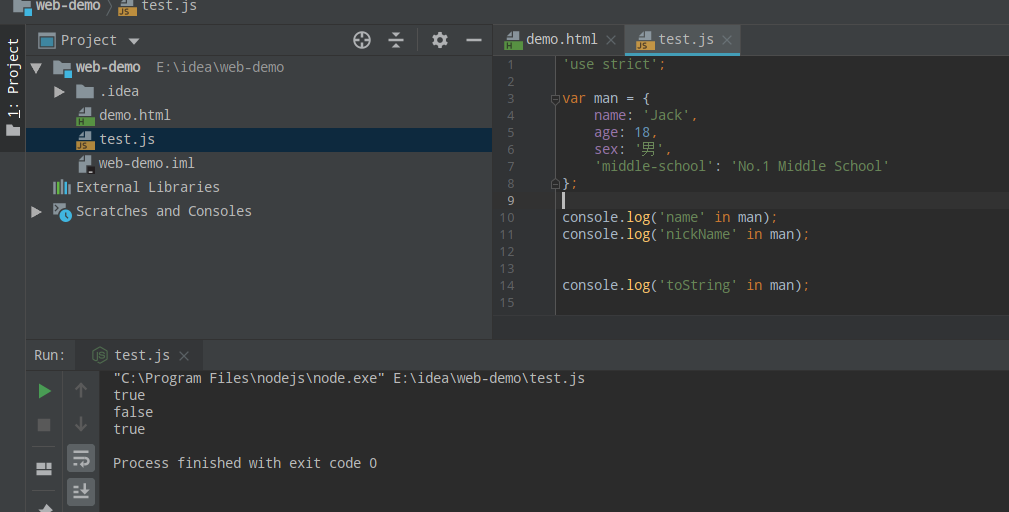Expand Scratches and Consoles node
Image resolution: width=1009 pixels, height=512 pixels.
click(37, 212)
